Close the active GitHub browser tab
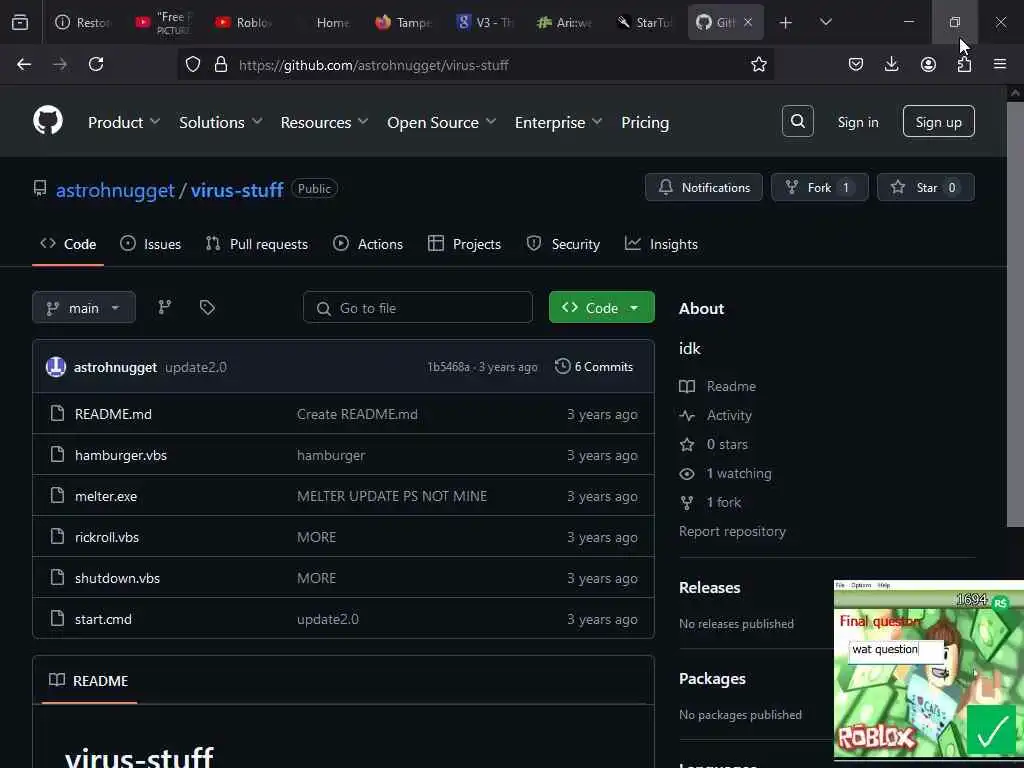The image size is (1024, 768). click(748, 22)
